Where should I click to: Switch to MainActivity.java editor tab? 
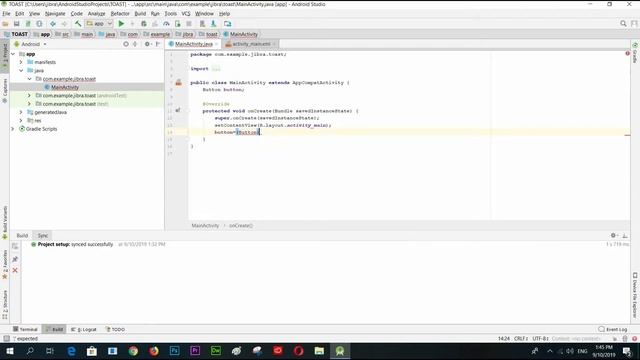click(x=193, y=44)
